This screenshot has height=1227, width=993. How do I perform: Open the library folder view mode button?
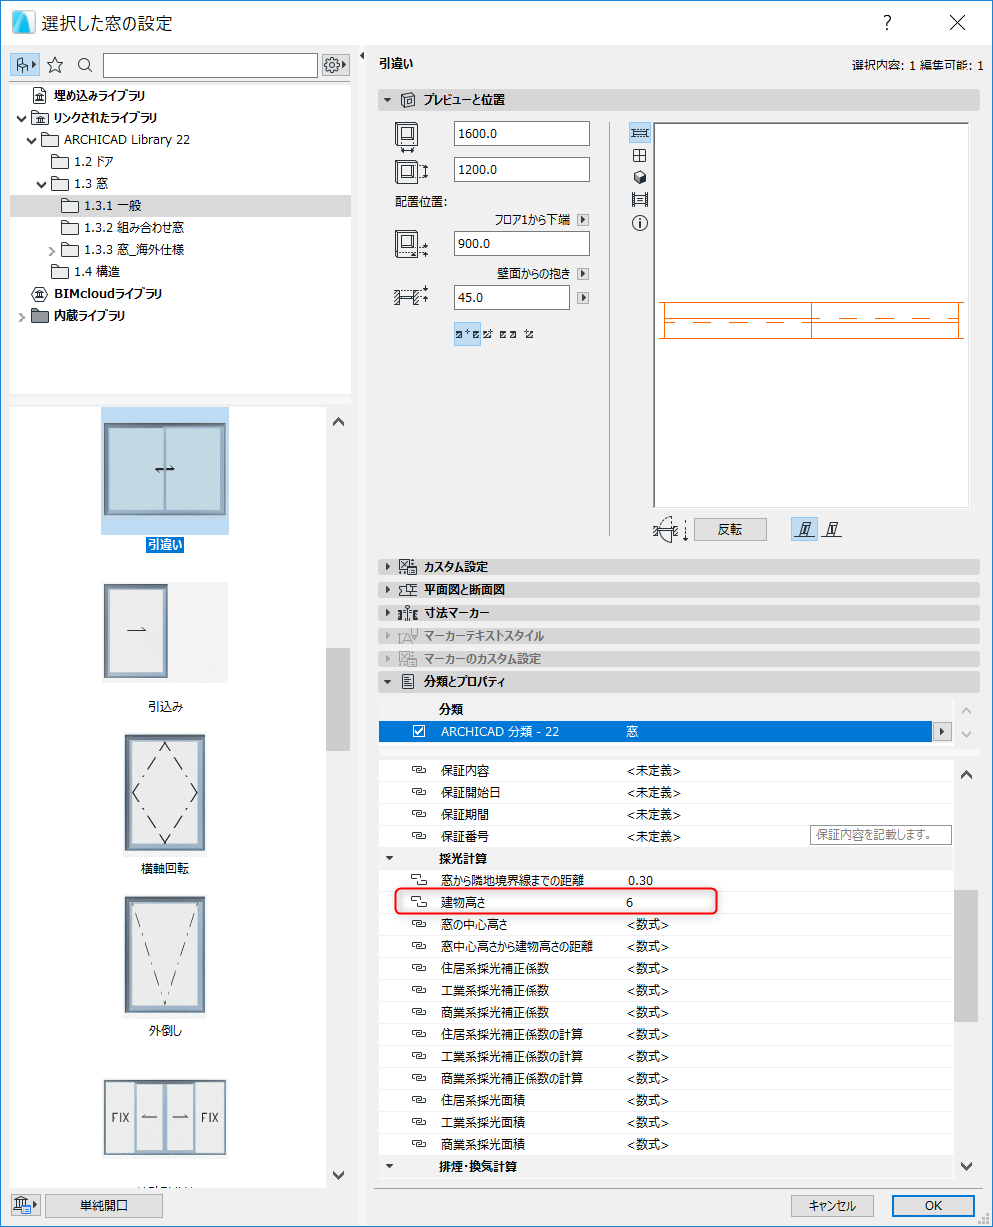coord(25,65)
